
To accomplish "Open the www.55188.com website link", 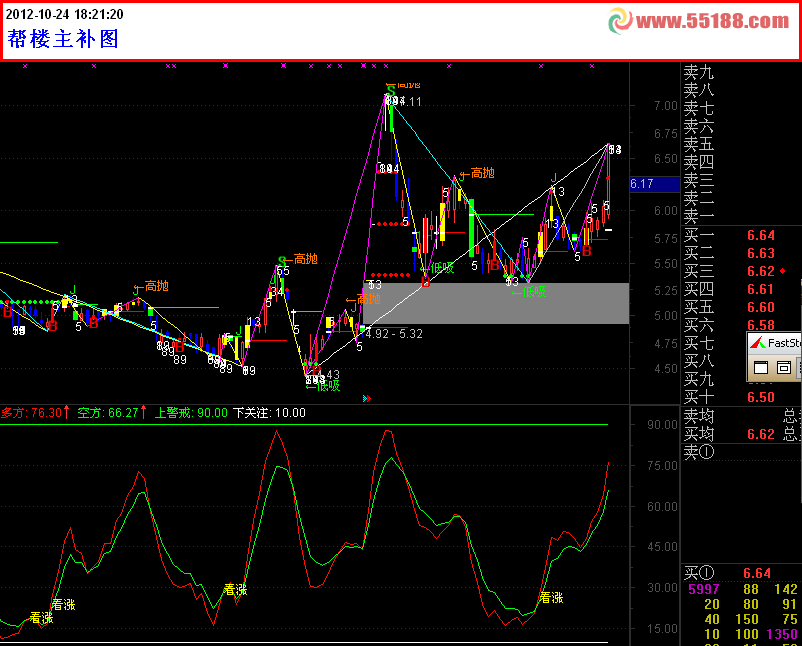I will (712, 21).
